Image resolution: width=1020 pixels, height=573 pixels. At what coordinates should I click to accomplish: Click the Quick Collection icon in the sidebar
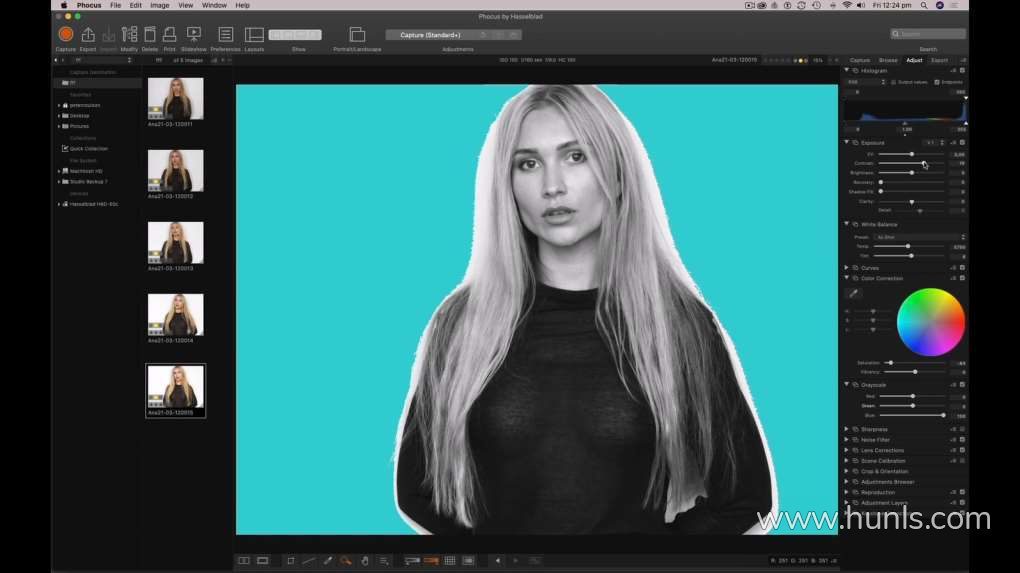click(65, 148)
